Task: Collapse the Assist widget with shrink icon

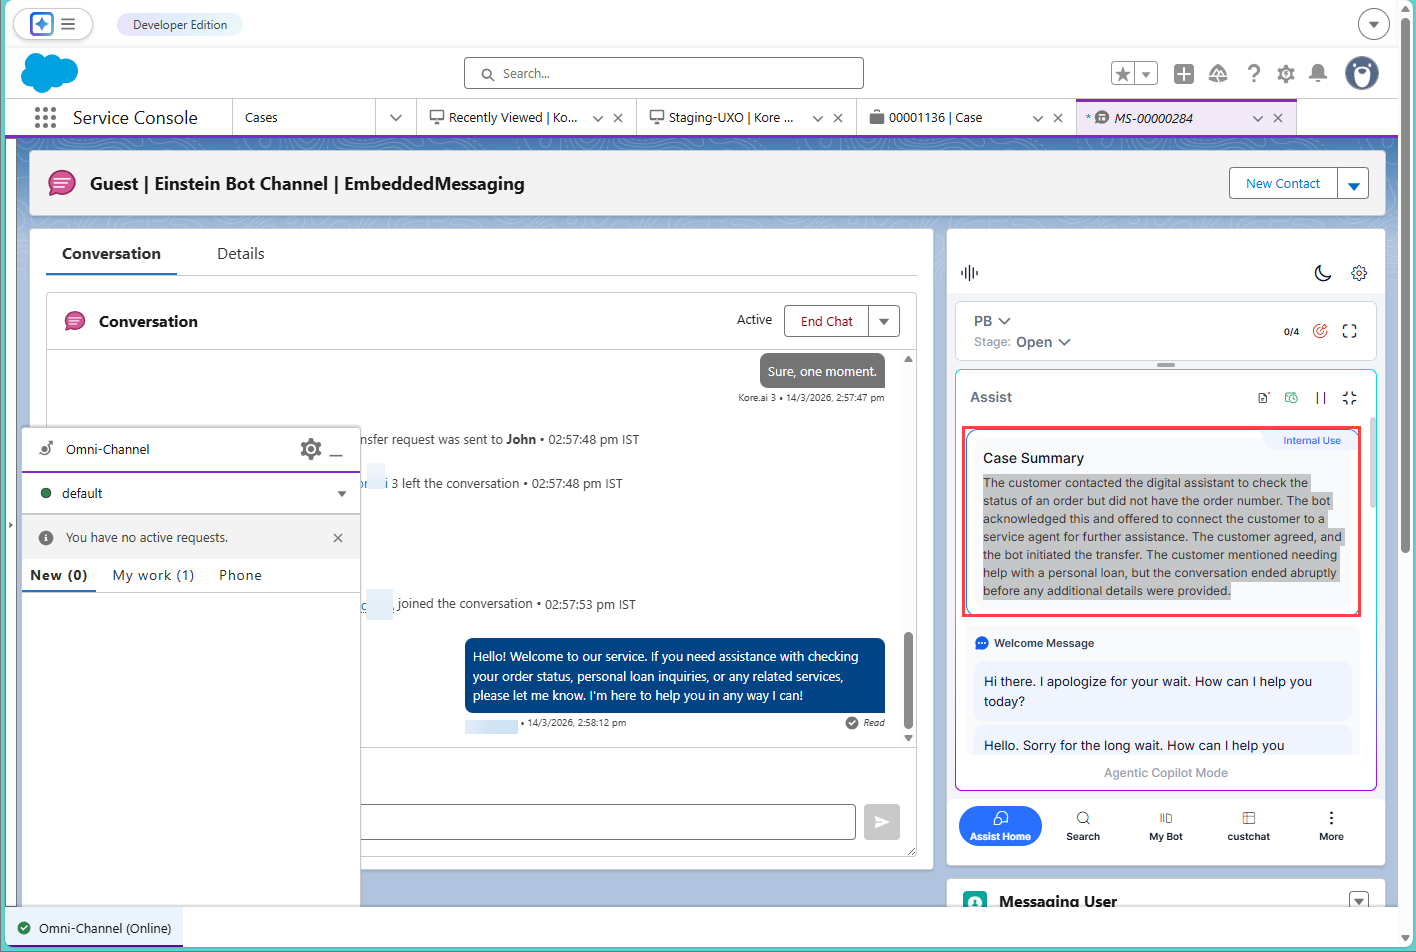Action: 1350,398
